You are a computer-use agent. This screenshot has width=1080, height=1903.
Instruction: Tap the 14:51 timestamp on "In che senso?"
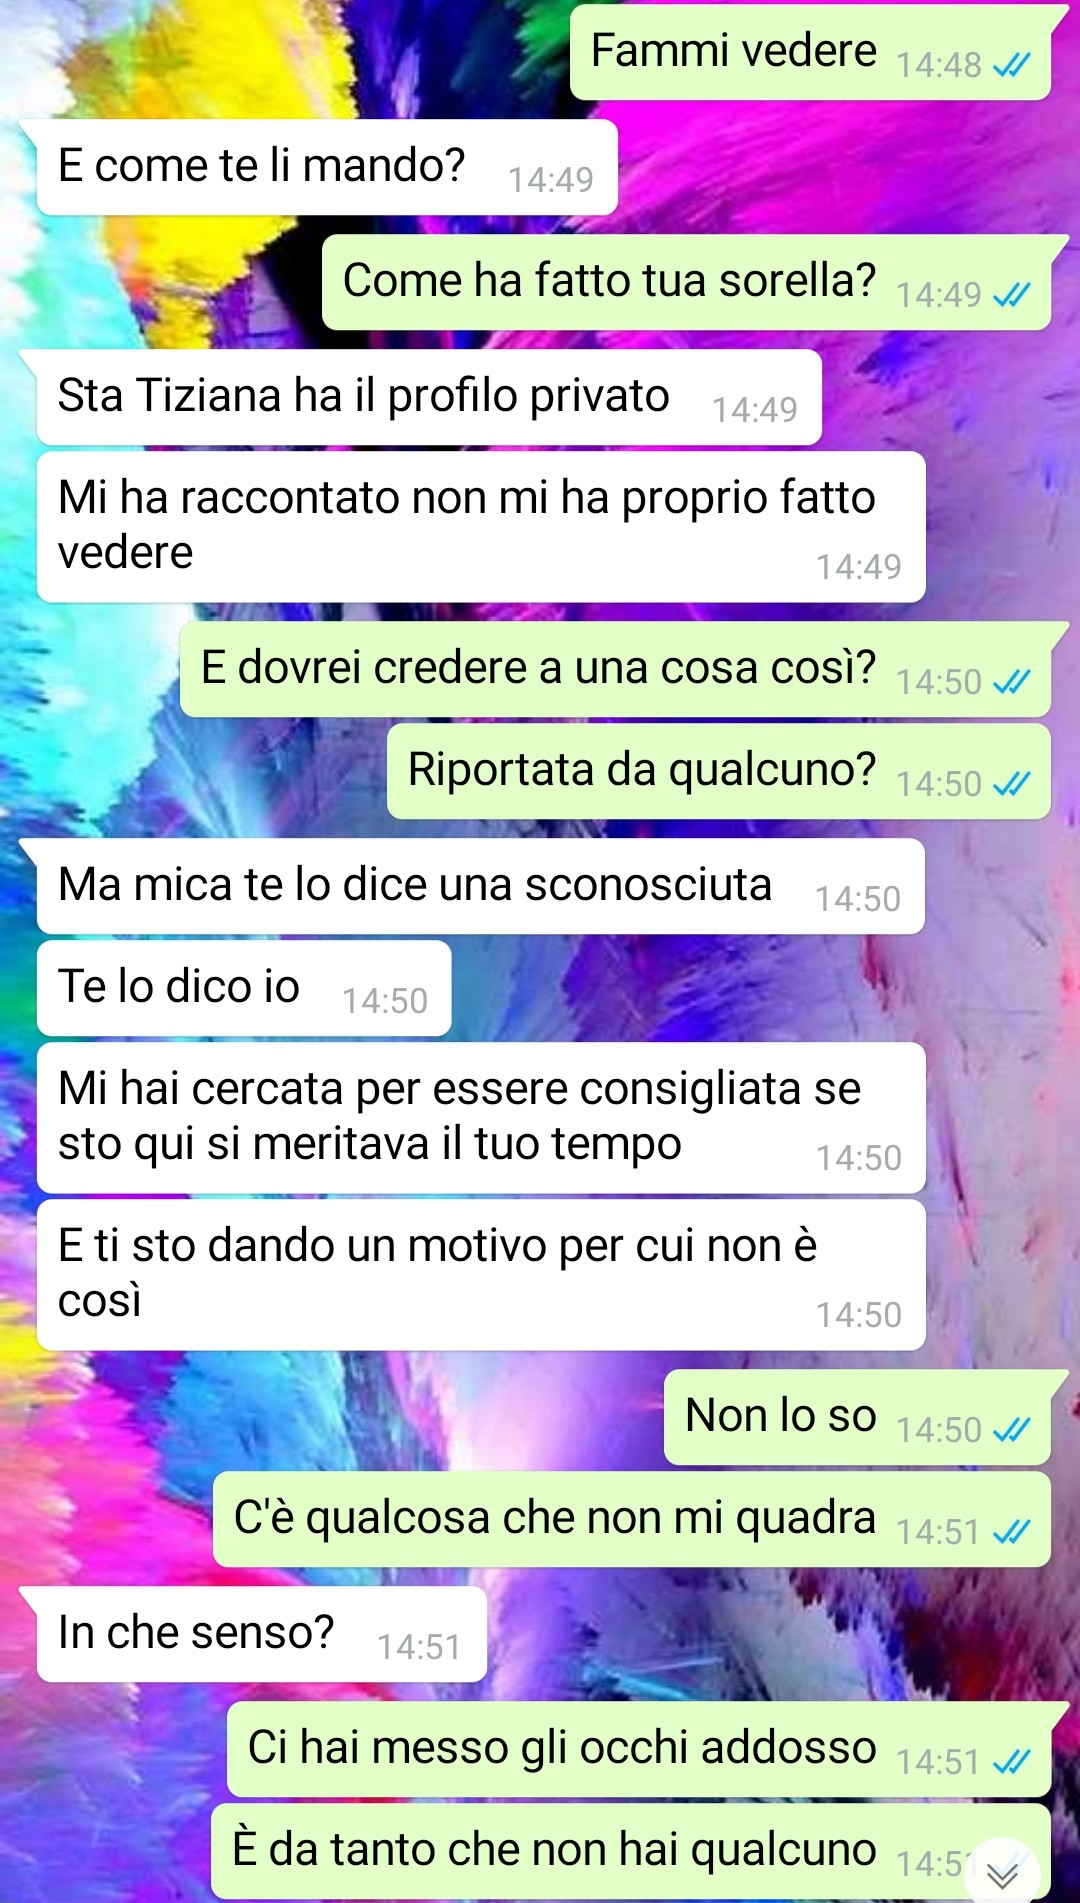pyautogui.click(x=419, y=1647)
